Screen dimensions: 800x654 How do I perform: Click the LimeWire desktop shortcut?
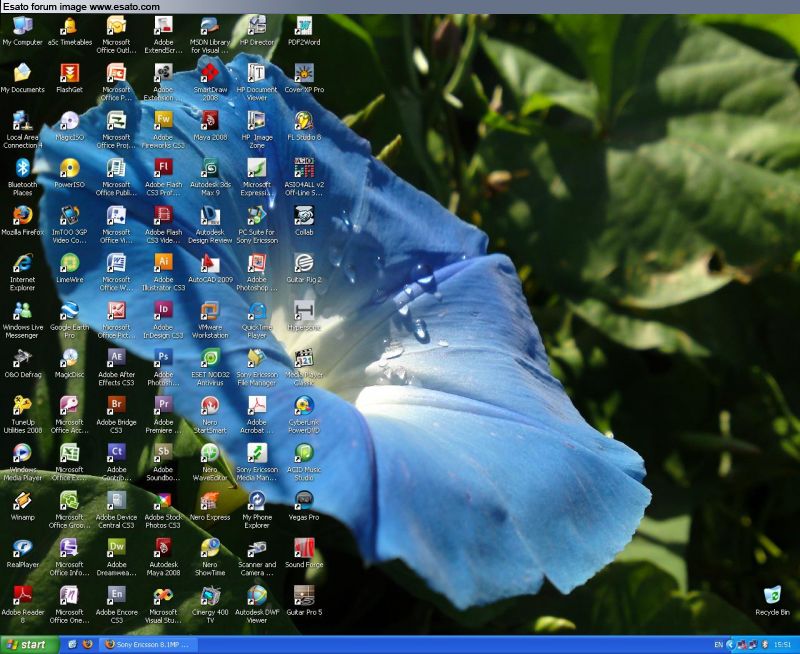pyautogui.click(x=69, y=263)
